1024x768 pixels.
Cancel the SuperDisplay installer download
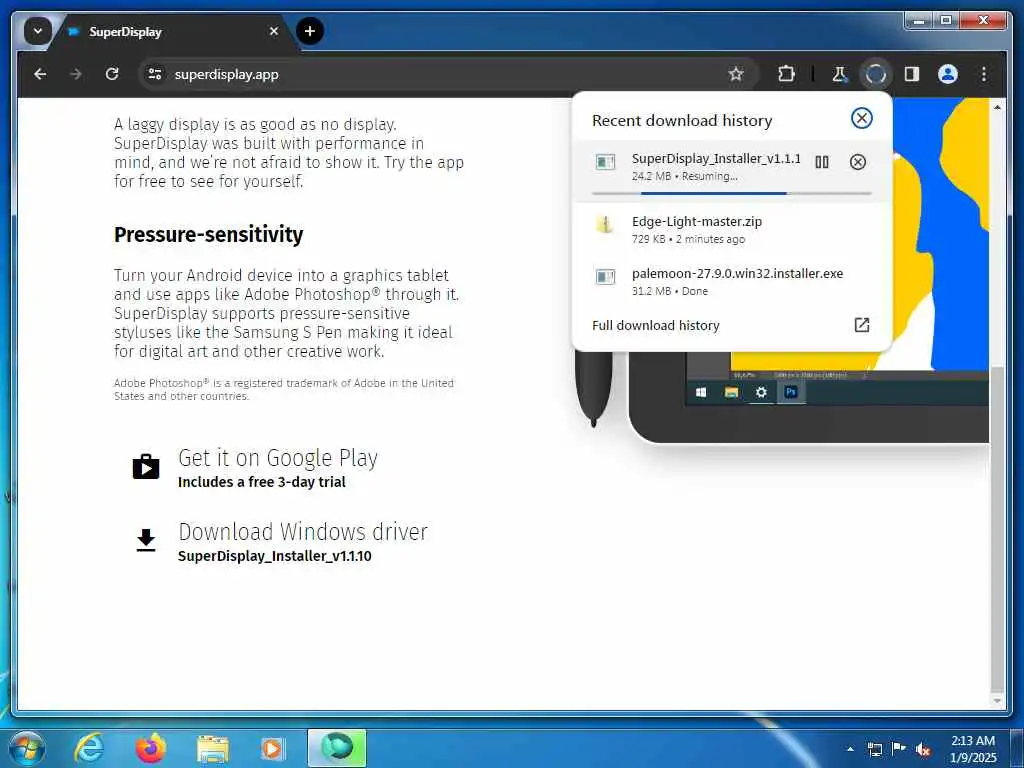click(857, 162)
